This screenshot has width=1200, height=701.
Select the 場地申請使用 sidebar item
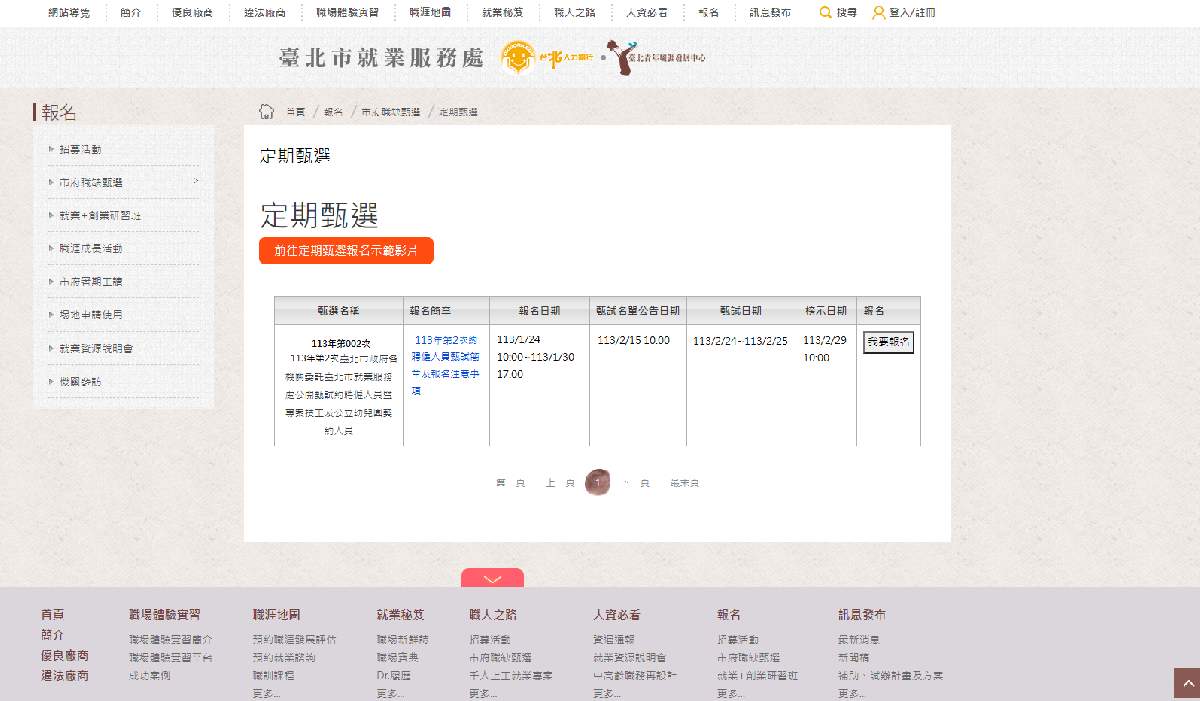tap(90, 315)
